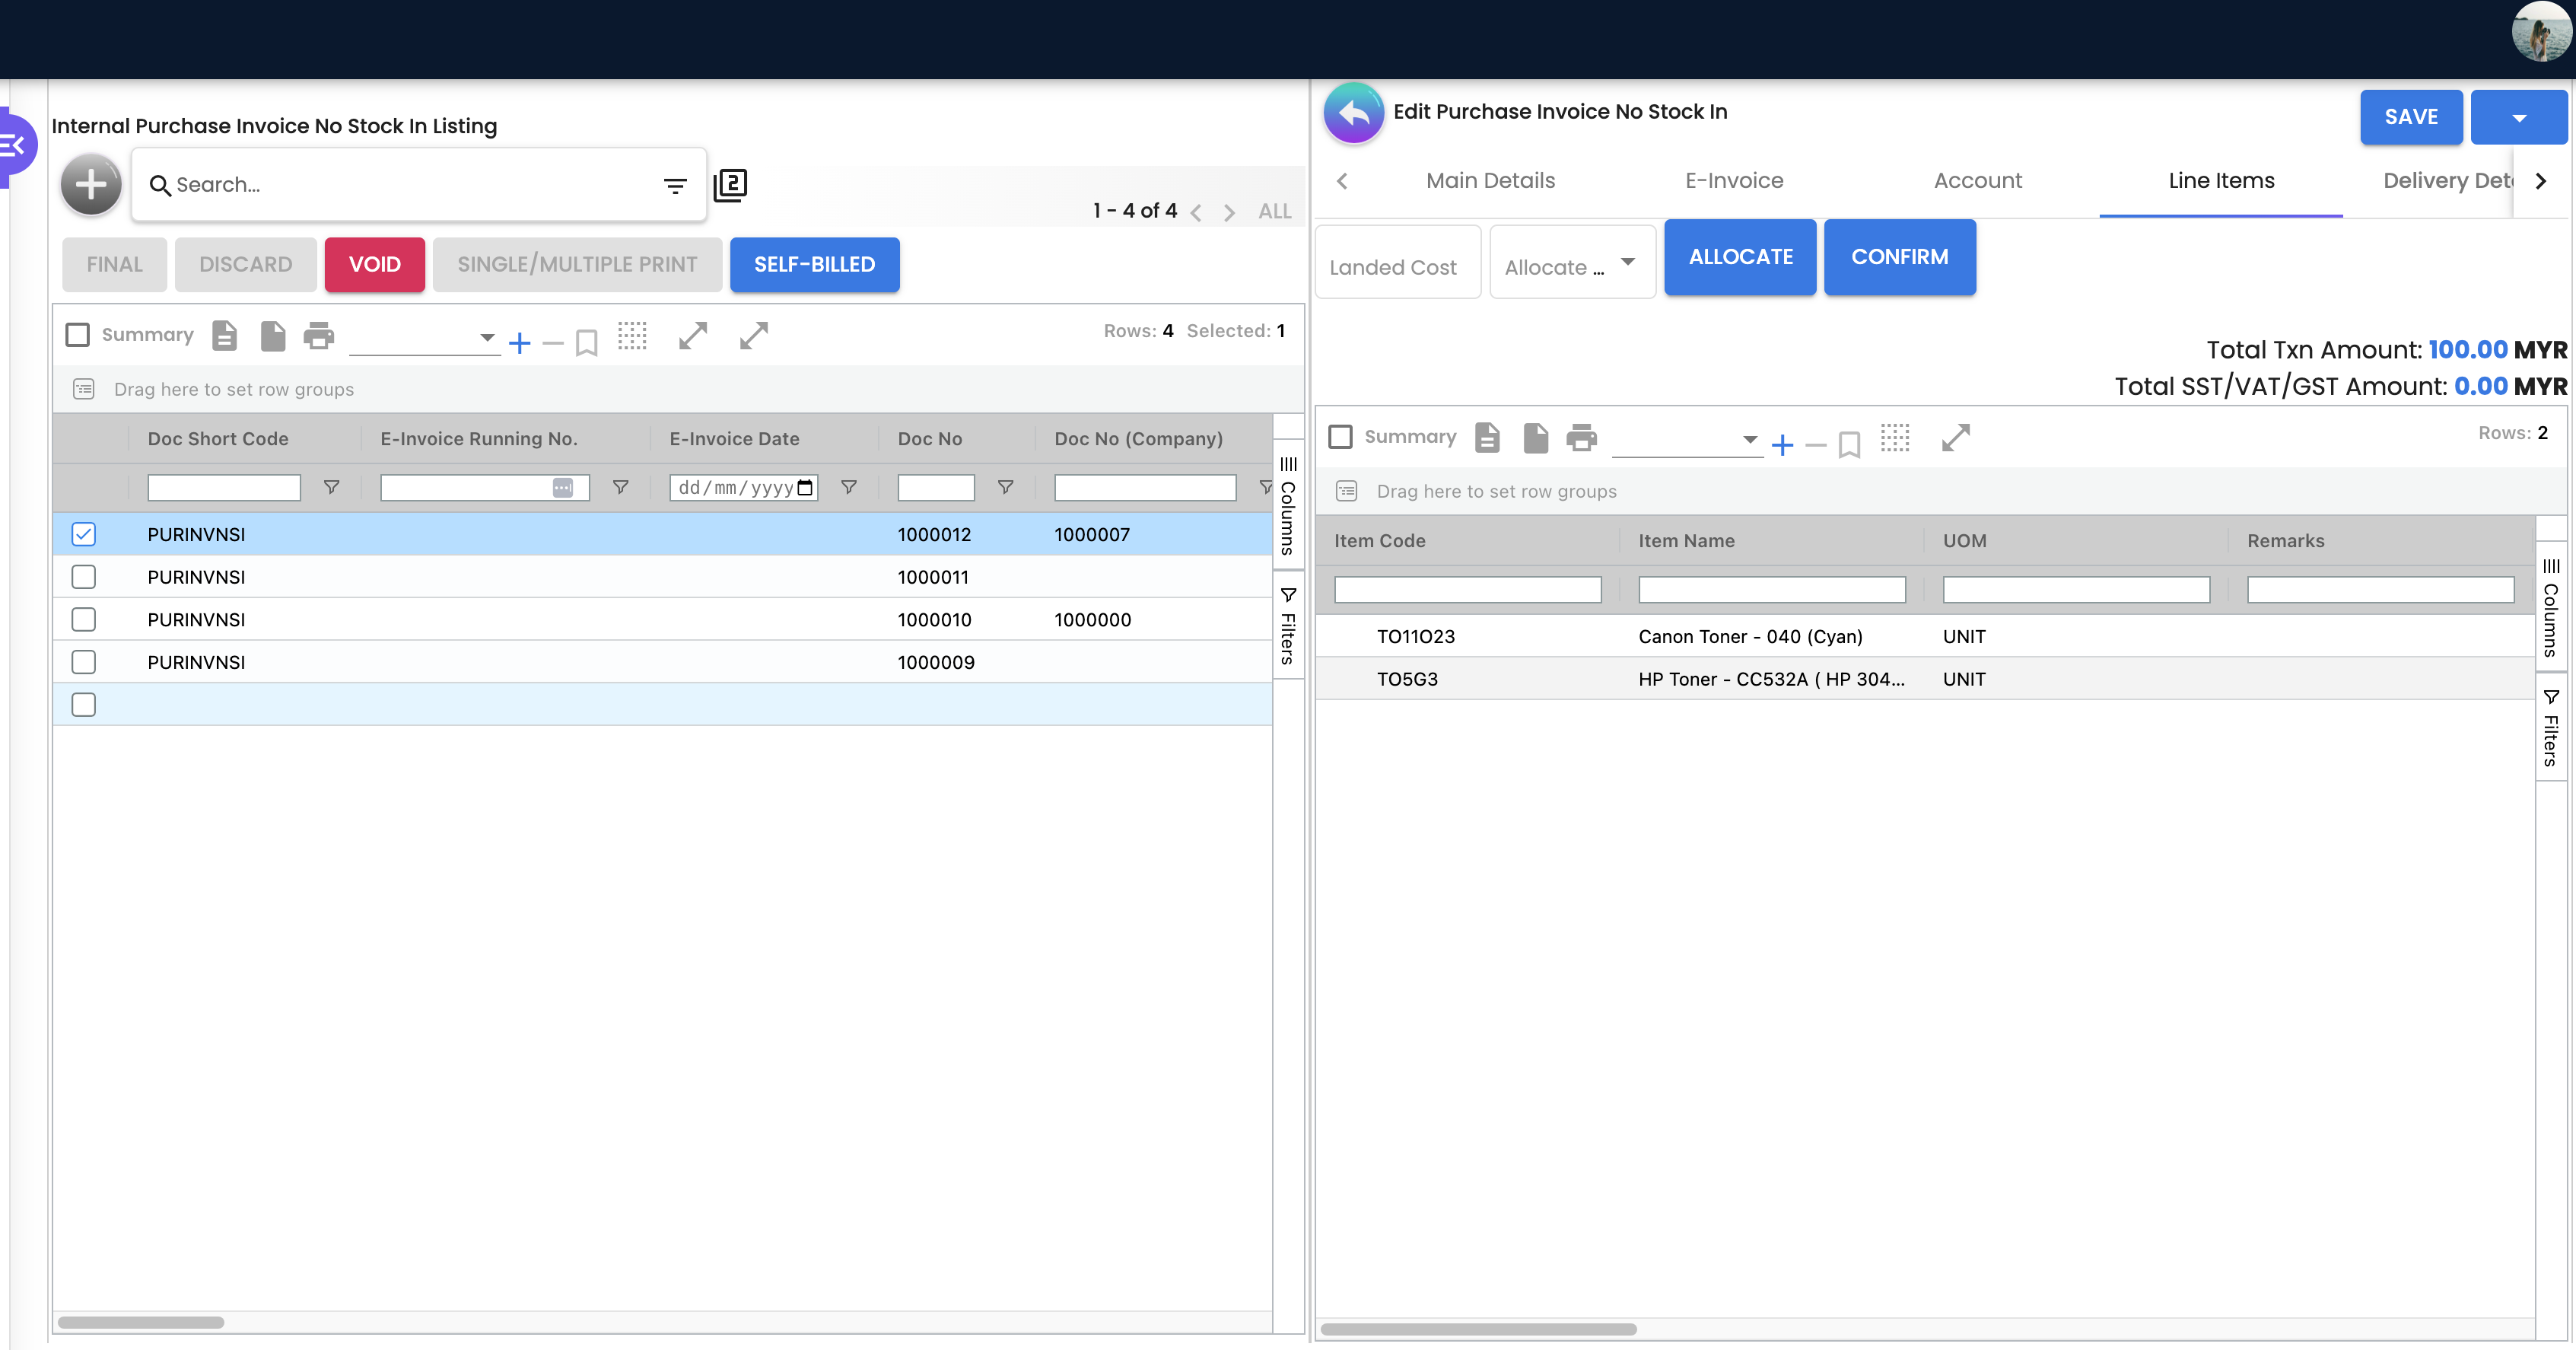Switch to Account tab
The width and height of the screenshot is (2576, 1350).
click(x=1977, y=181)
